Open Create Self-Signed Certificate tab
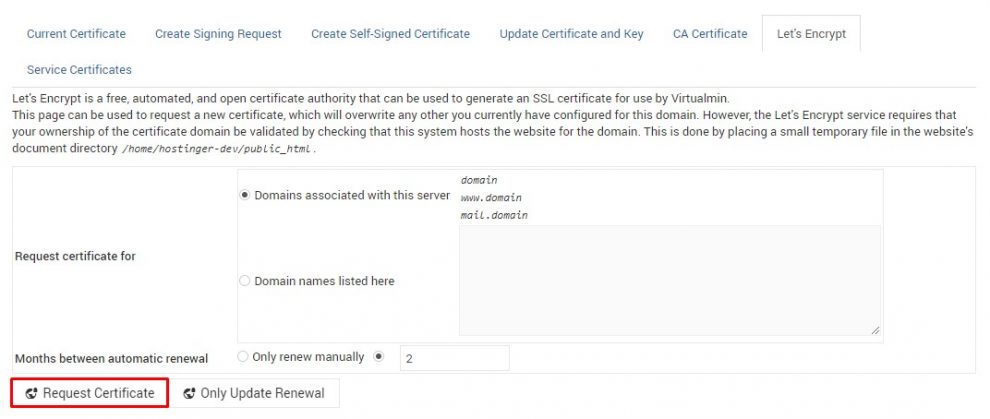Image resolution: width=990 pixels, height=419 pixels. pyautogui.click(x=390, y=34)
